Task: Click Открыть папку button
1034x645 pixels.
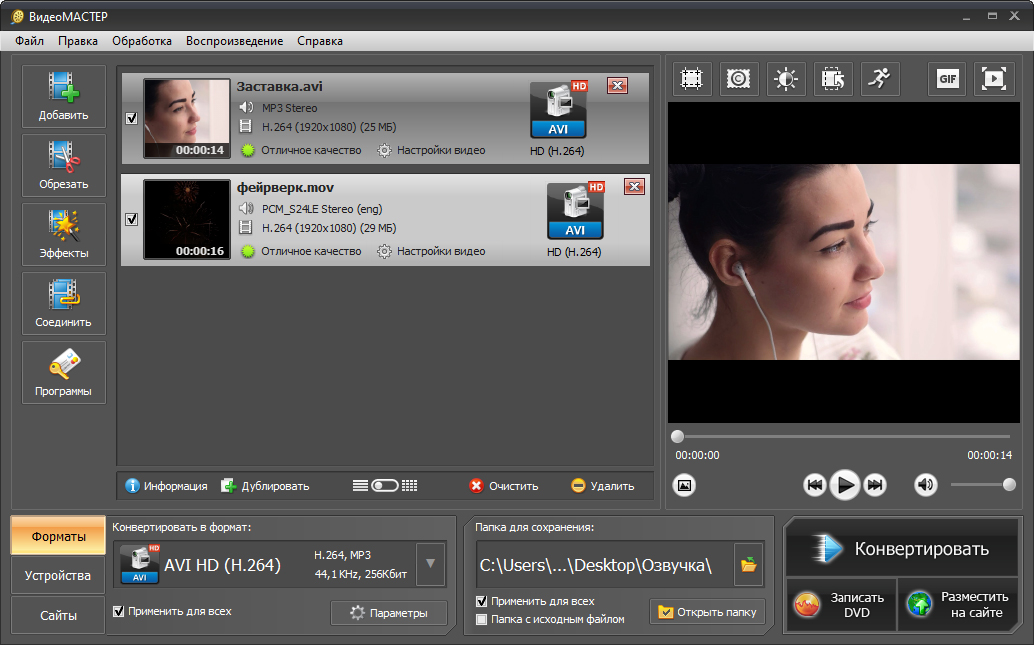Action: point(708,612)
